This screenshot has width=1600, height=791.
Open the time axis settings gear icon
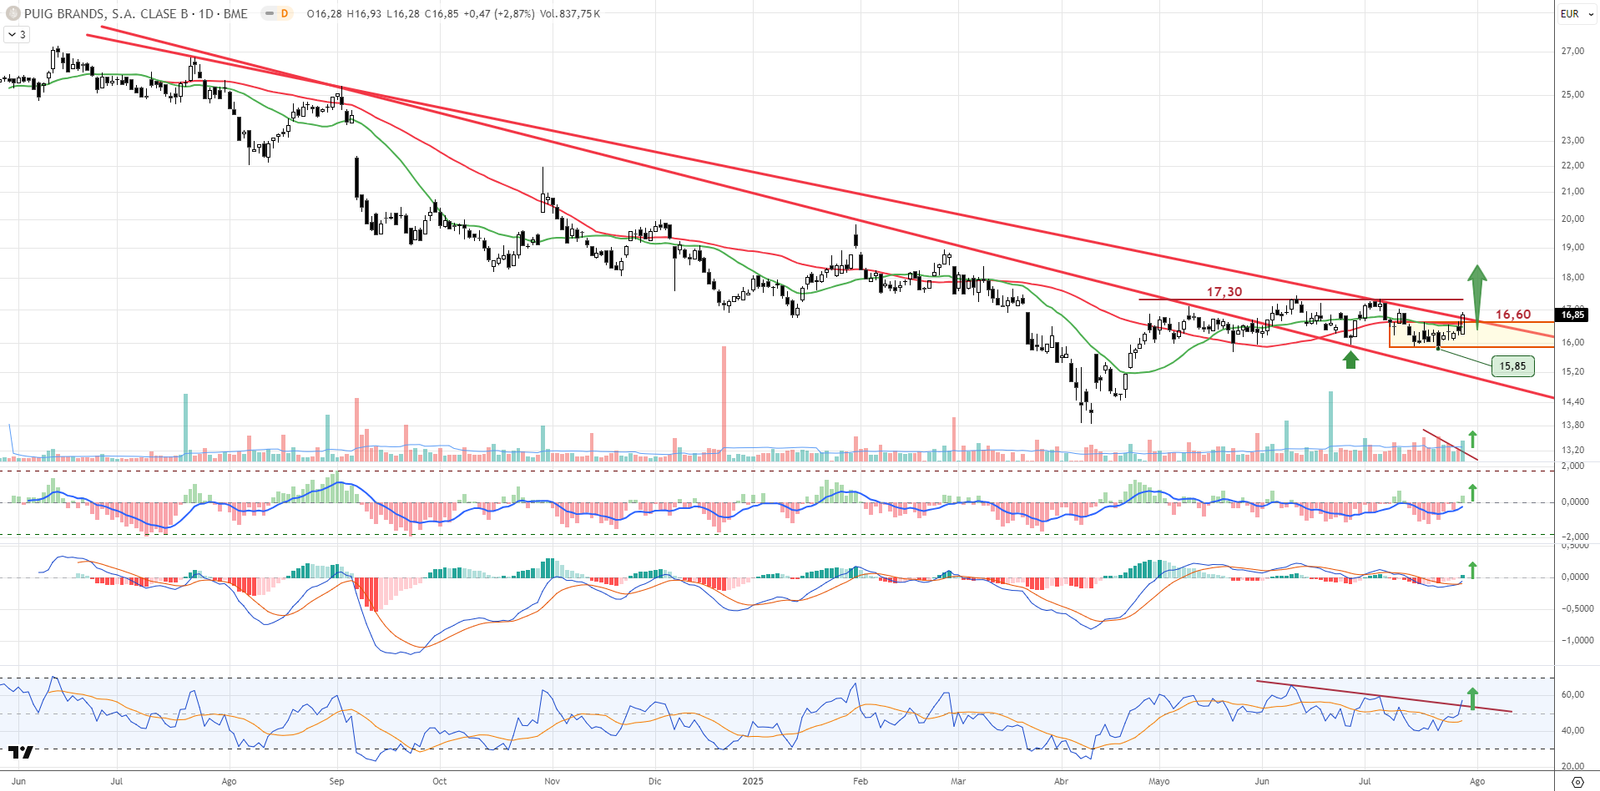[x=1578, y=781]
